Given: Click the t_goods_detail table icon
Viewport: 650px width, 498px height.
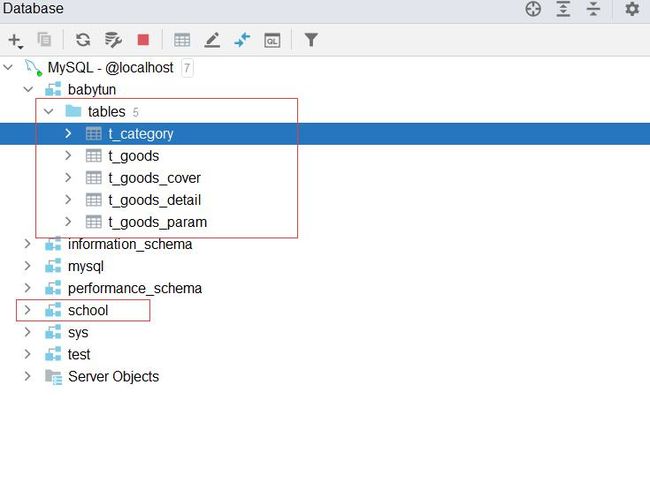Looking at the screenshot, I should [x=93, y=200].
